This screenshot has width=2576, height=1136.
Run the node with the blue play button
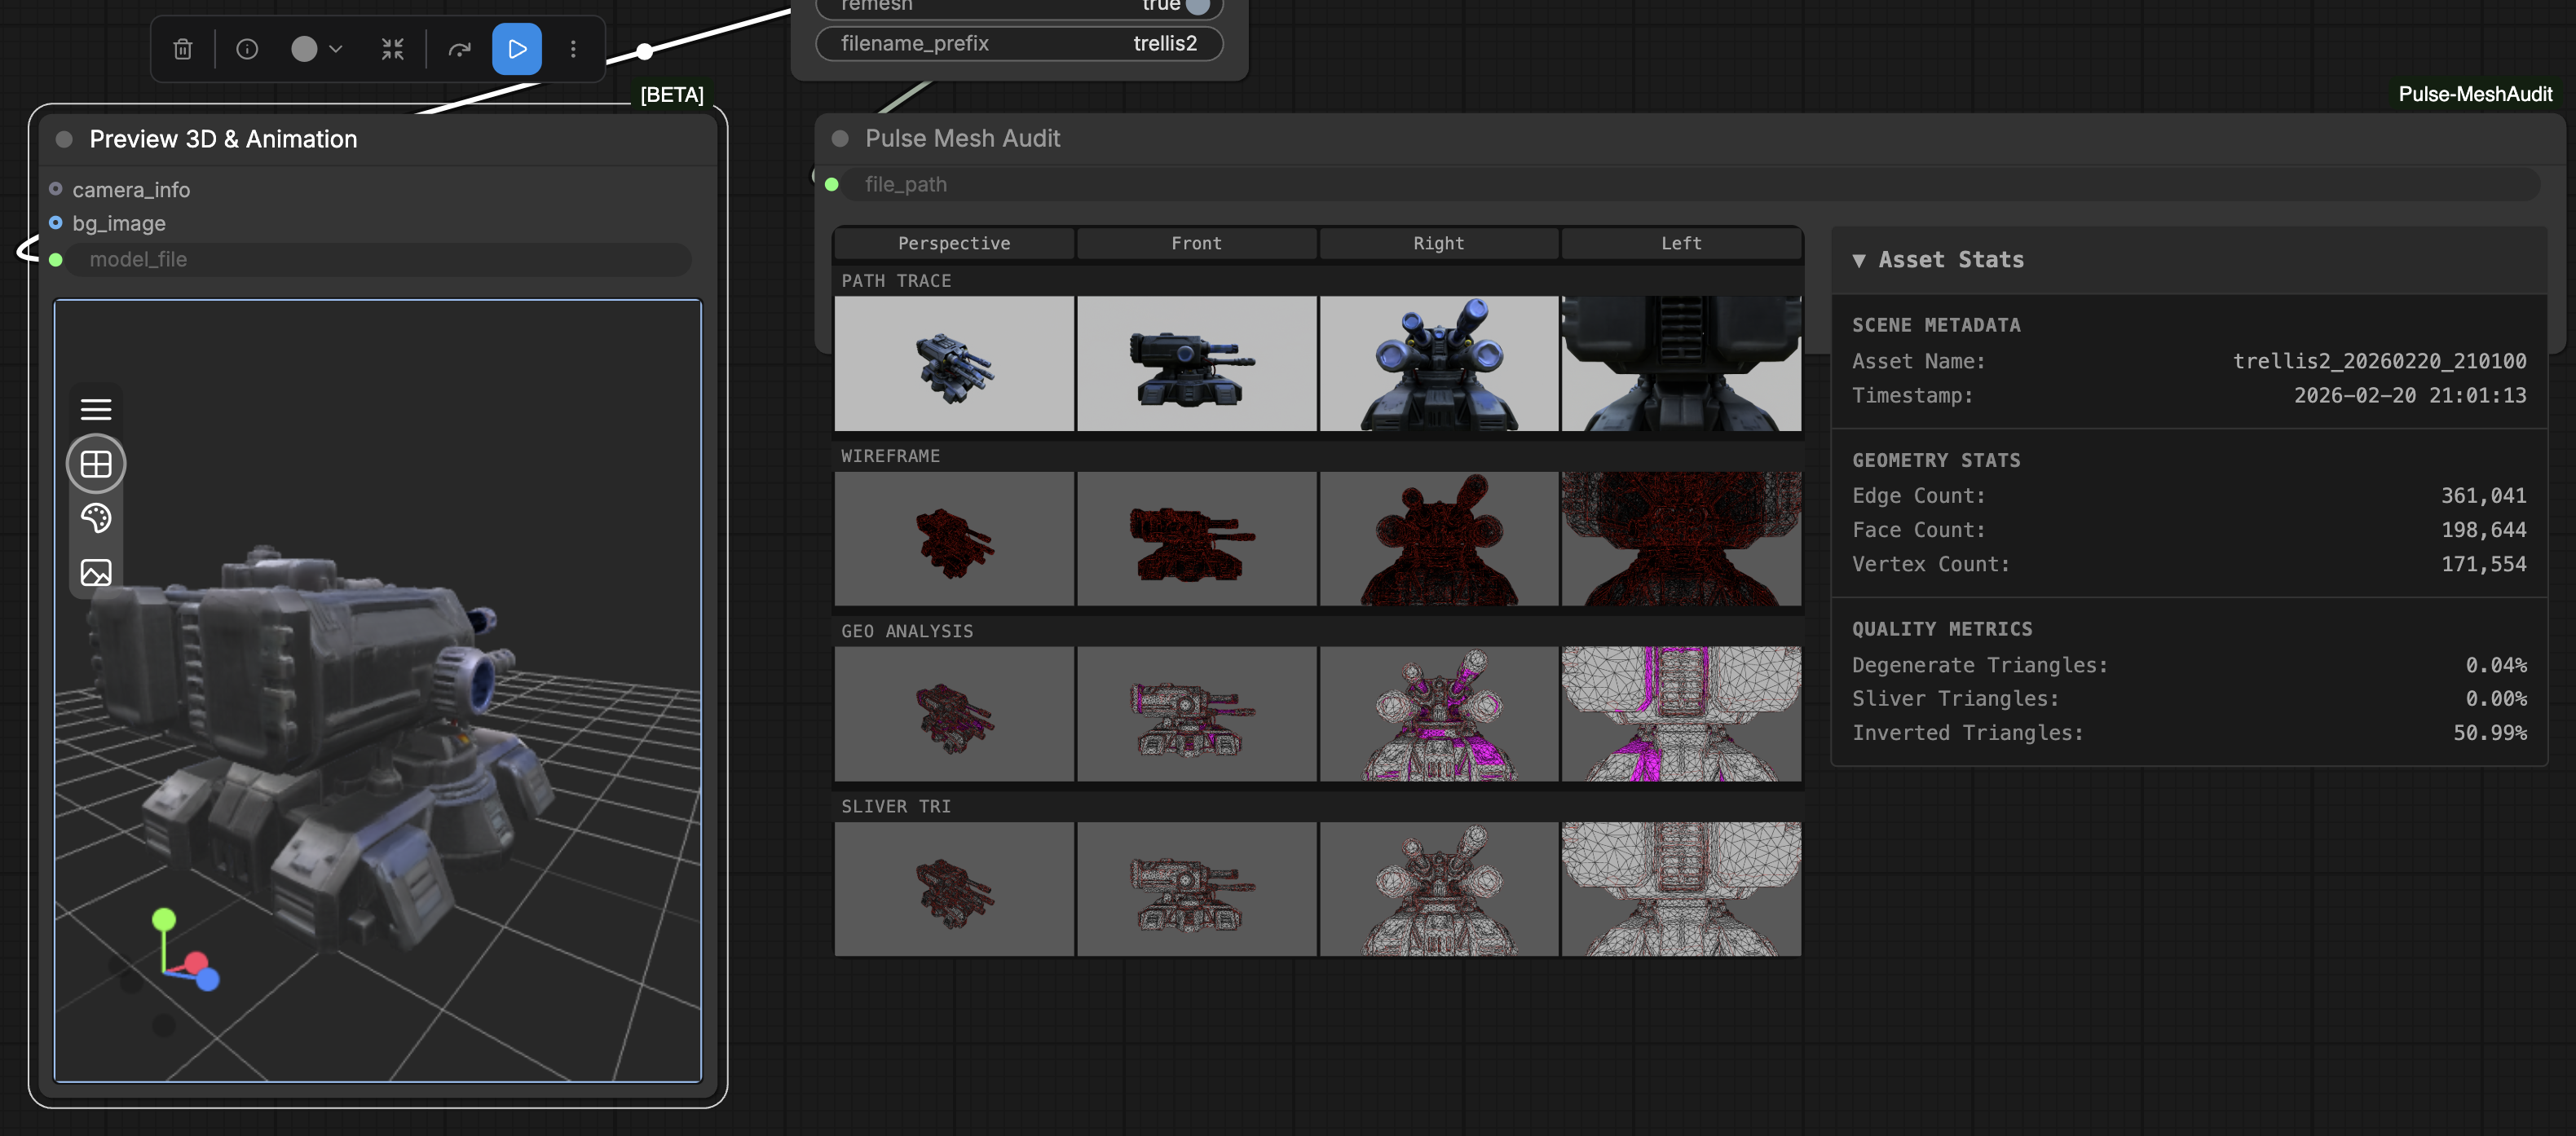coord(517,49)
